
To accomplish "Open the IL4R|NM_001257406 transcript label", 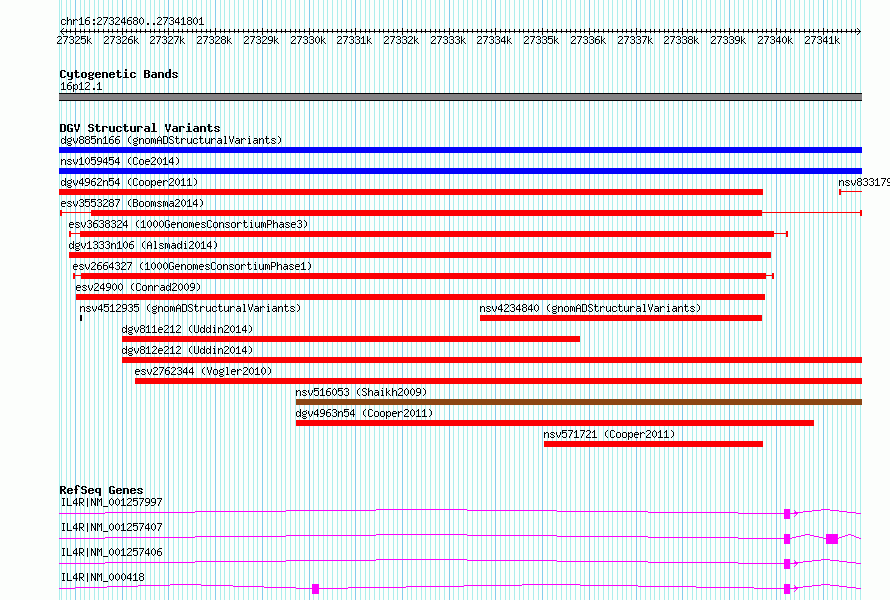I will pyautogui.click(x=111, y=552).
